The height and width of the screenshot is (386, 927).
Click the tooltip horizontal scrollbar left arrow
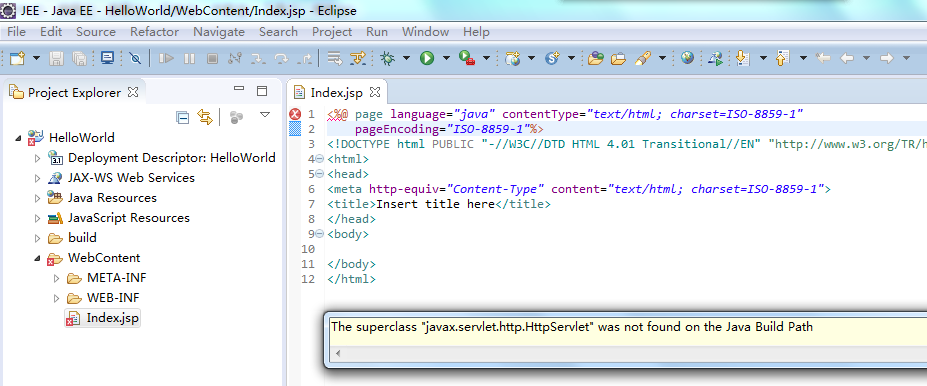(339, 352)
